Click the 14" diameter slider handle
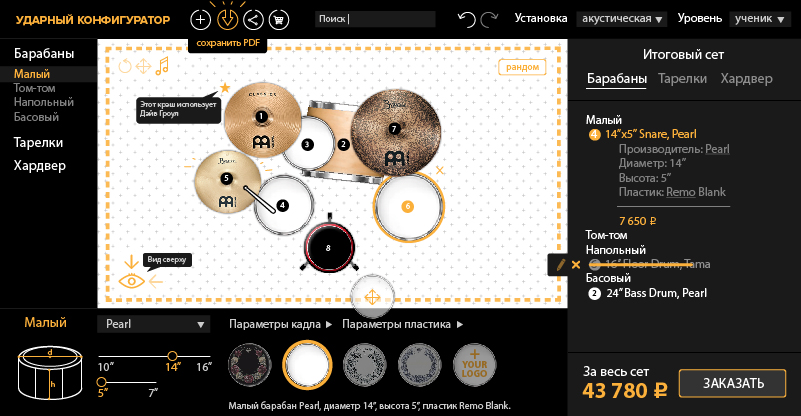The width and height of the screenshot is (801, 416). click(x=173, y=356)
